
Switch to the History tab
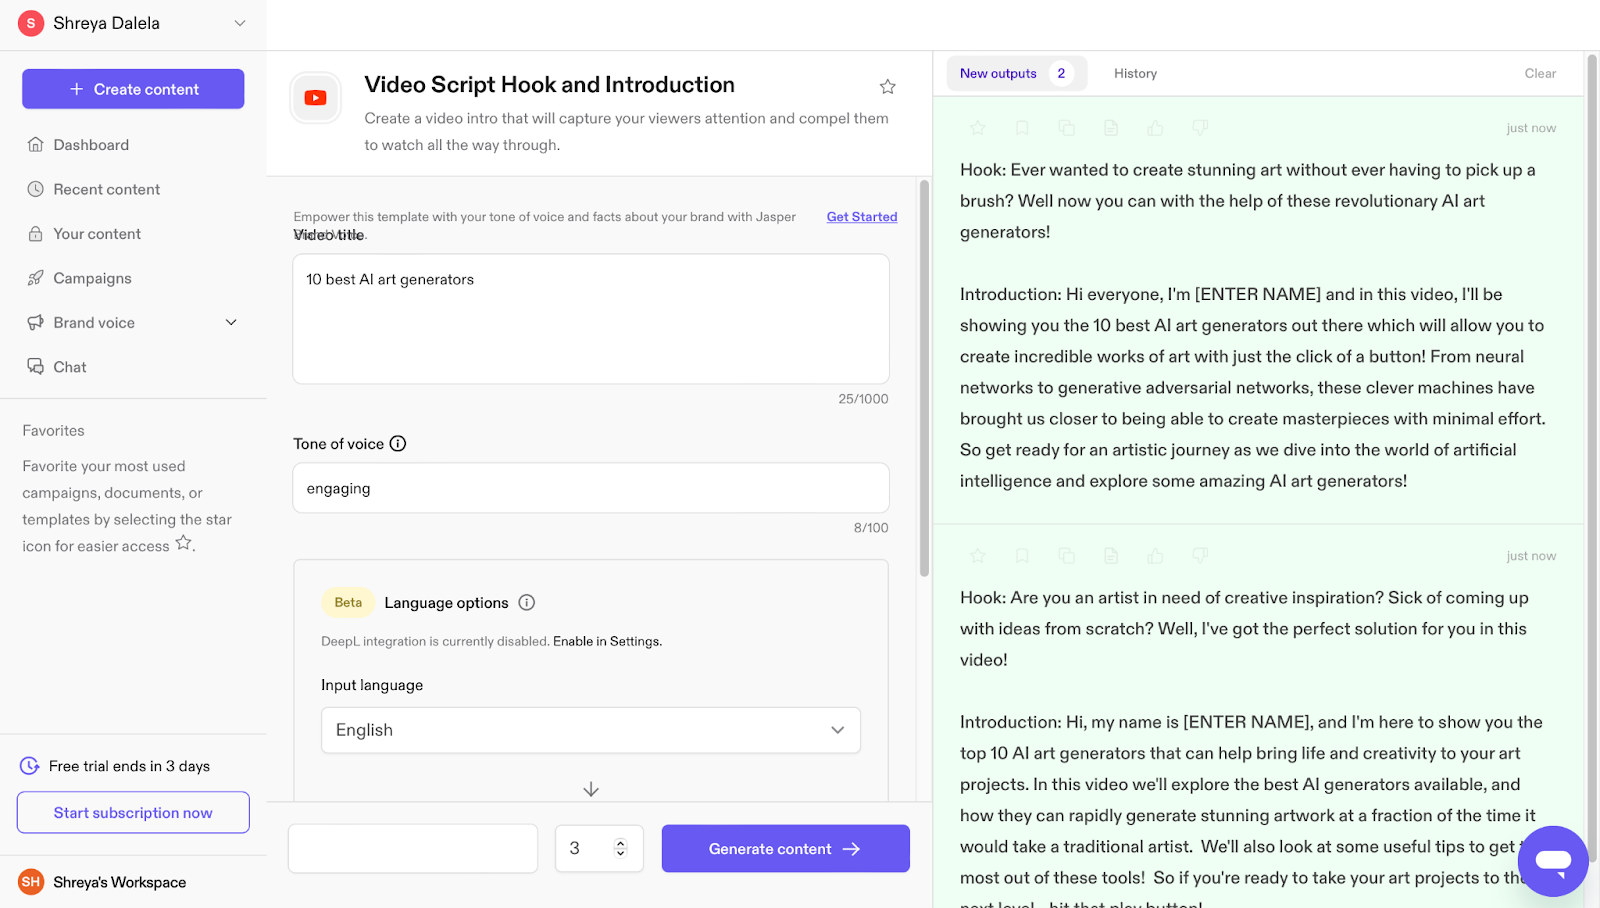(1135, 74)
